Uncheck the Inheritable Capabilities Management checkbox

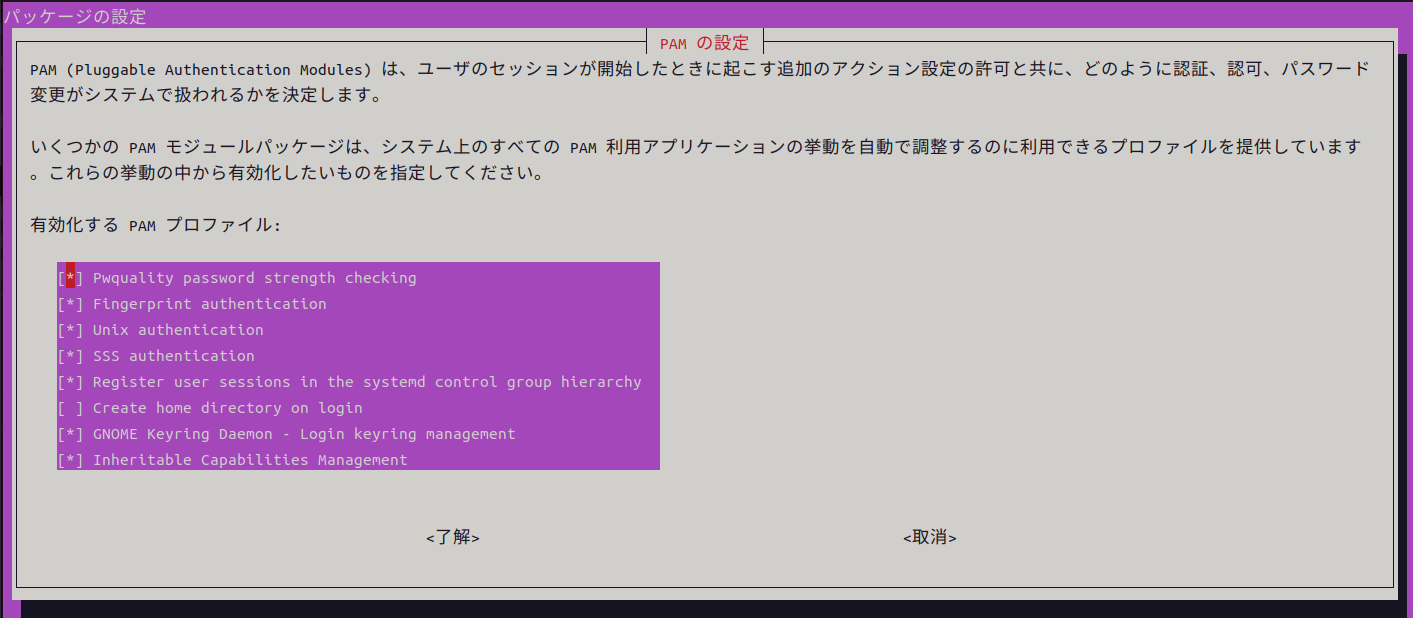(70, 460)
